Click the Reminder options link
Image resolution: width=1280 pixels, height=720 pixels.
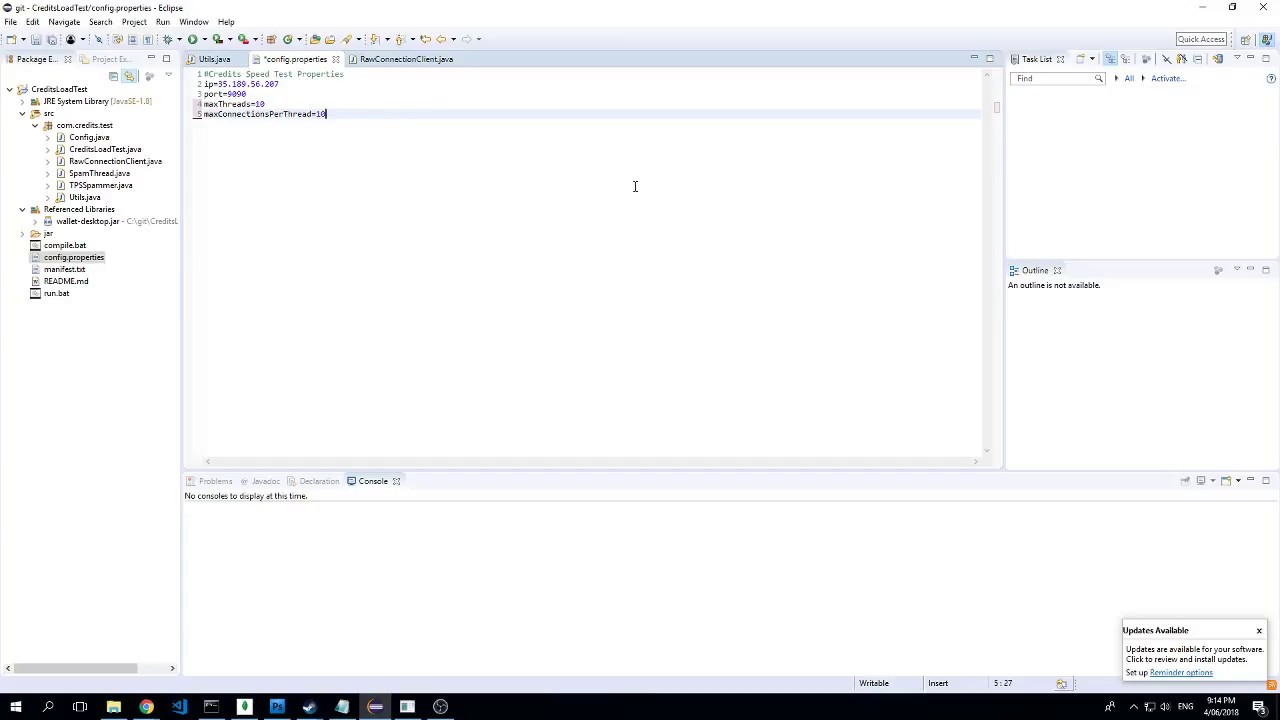(1181, 672)
